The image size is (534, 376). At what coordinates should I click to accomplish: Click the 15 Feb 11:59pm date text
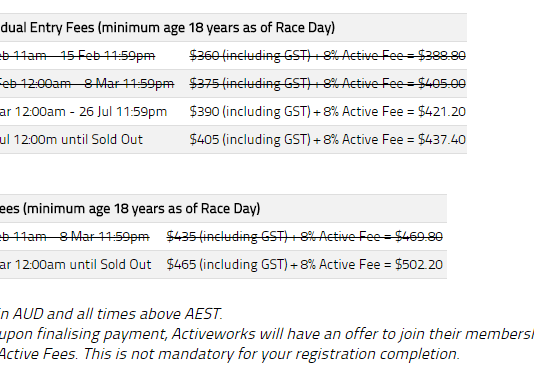(x=108, y=56)
